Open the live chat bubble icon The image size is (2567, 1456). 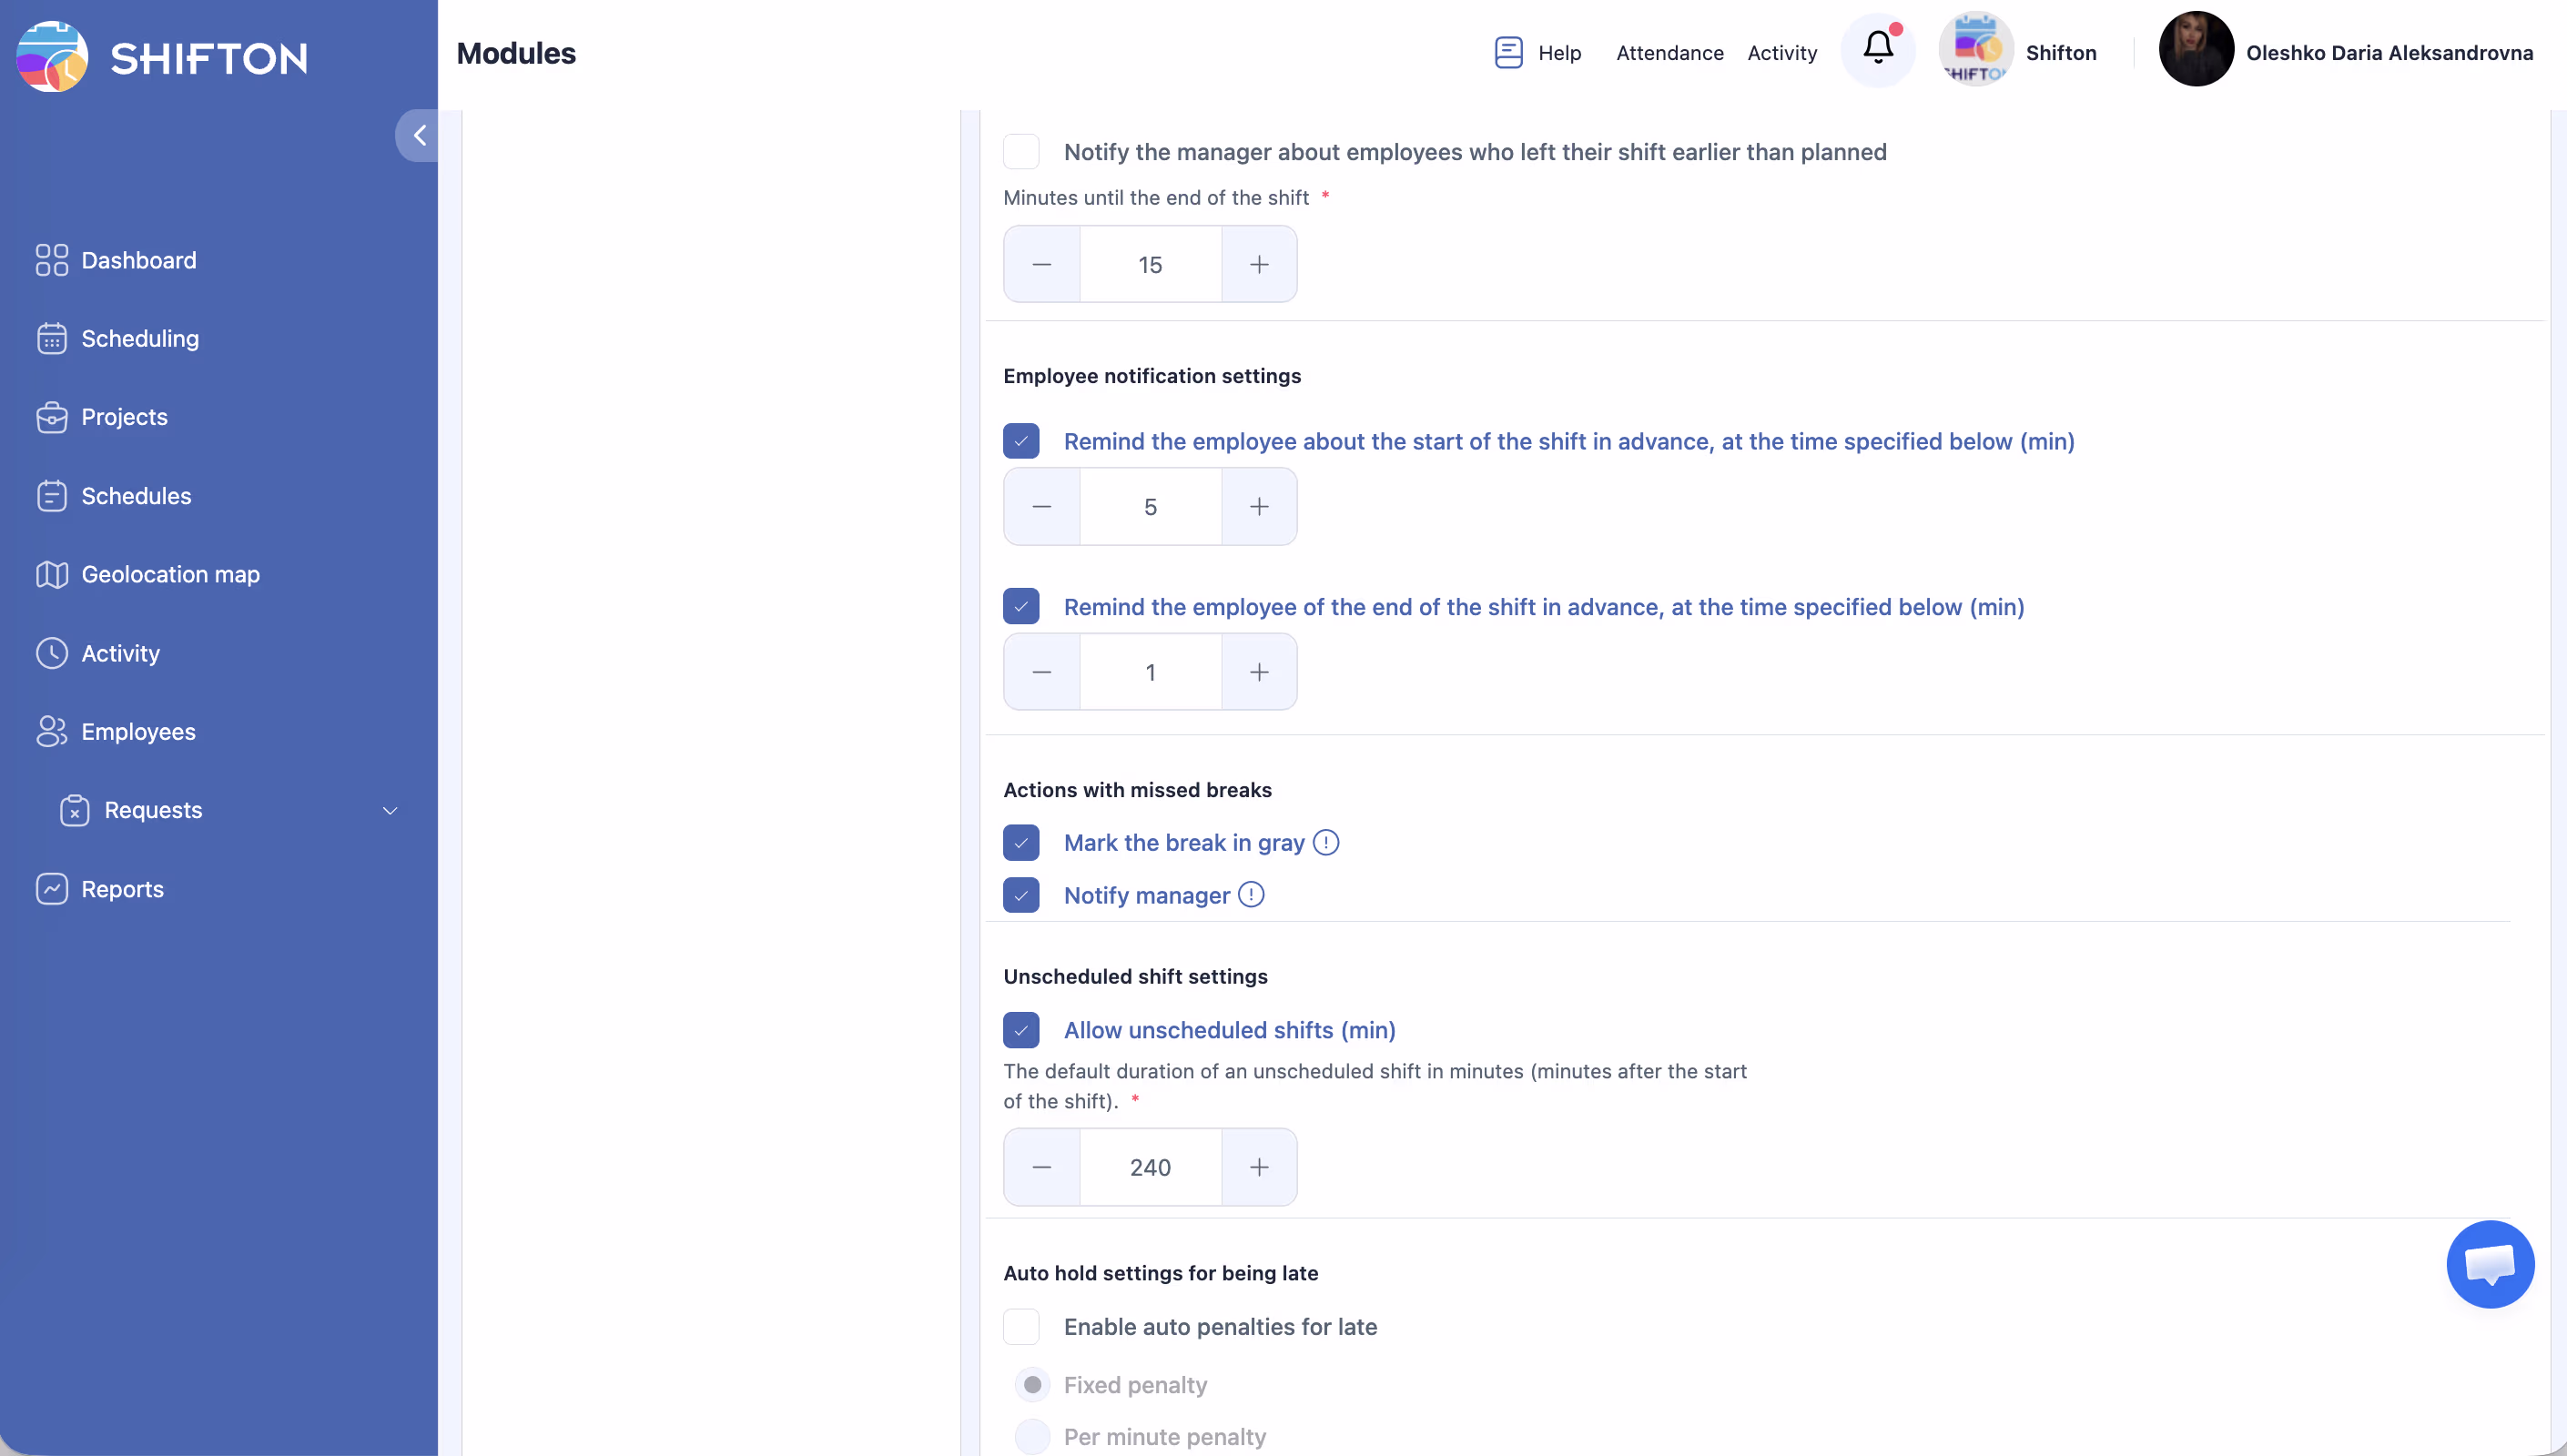(2489, 1264)
